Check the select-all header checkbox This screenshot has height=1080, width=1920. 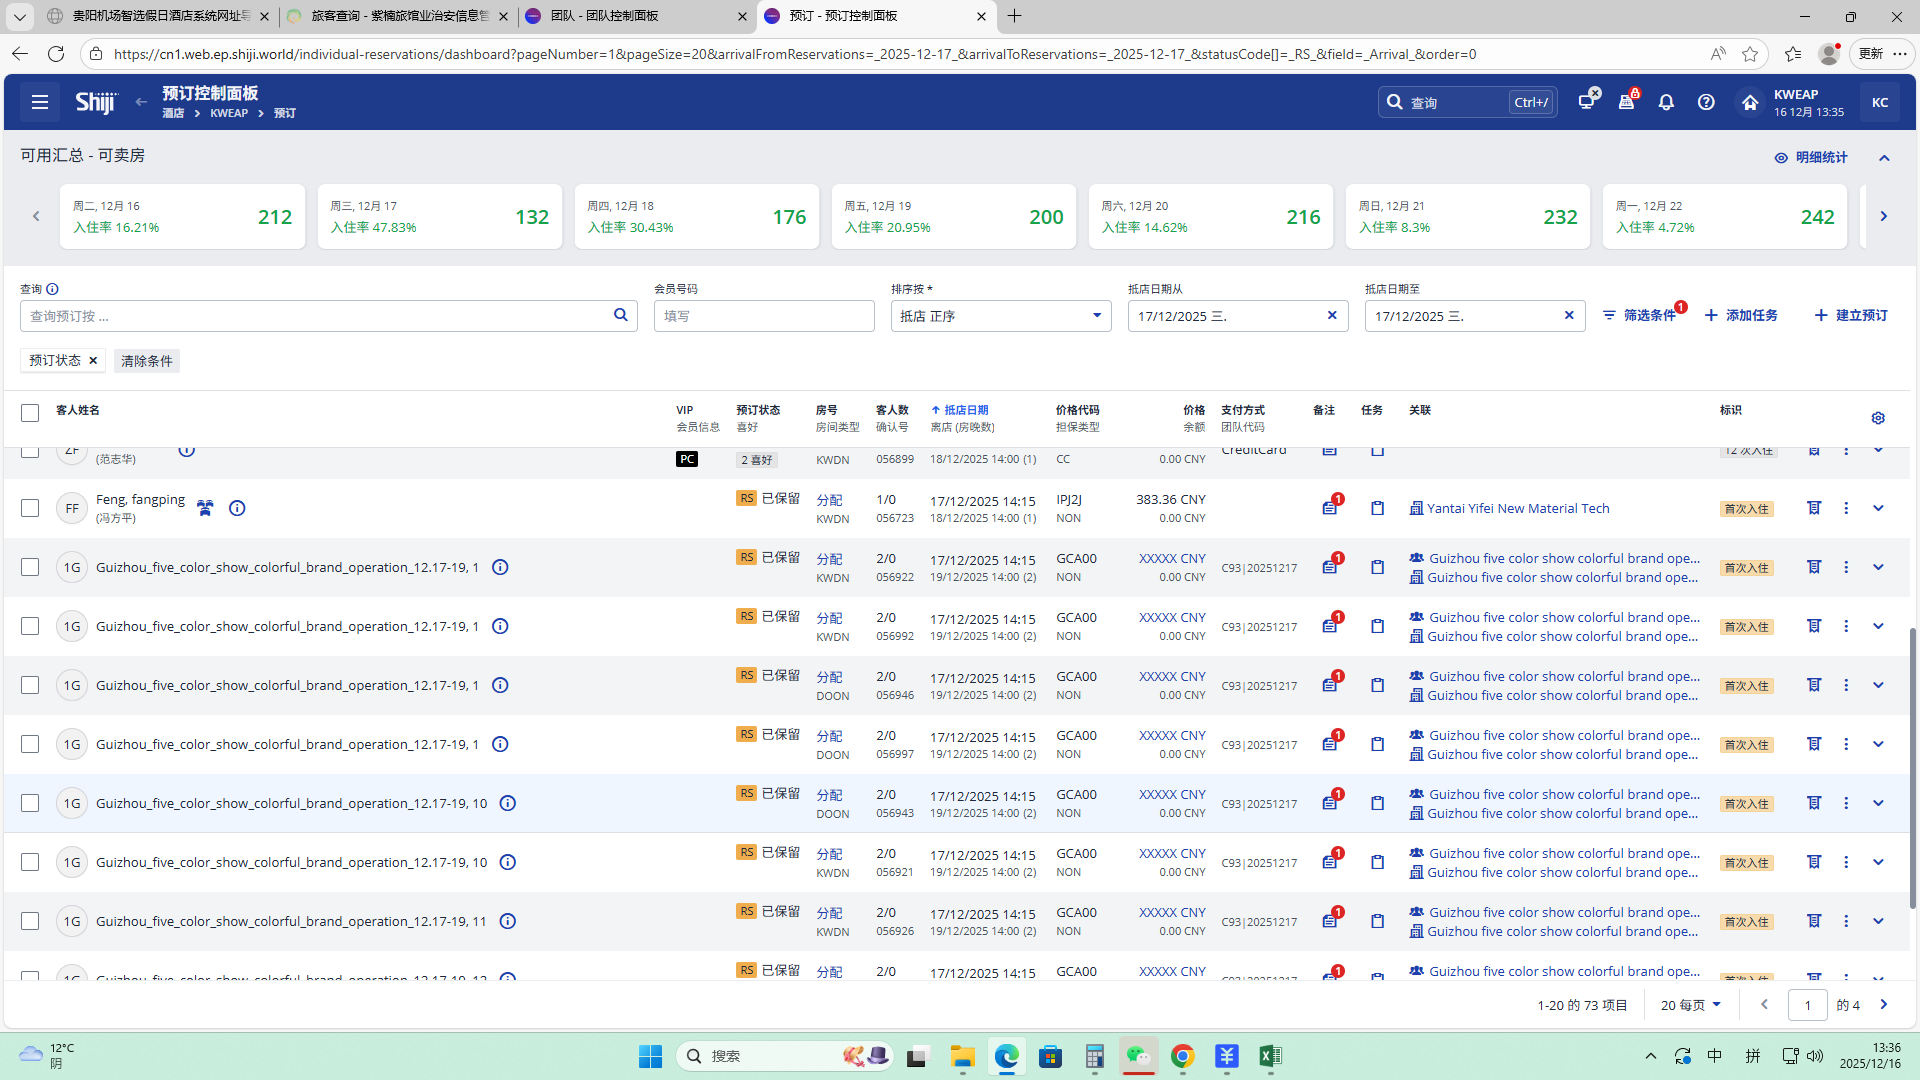(30, 413)
